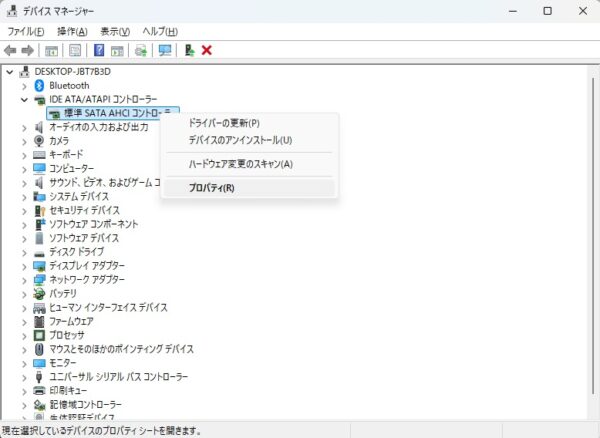Viewport: 600px width, 438px height.
Task: Click the セキュリティ デバイス key icon
Action: point(40,210)
